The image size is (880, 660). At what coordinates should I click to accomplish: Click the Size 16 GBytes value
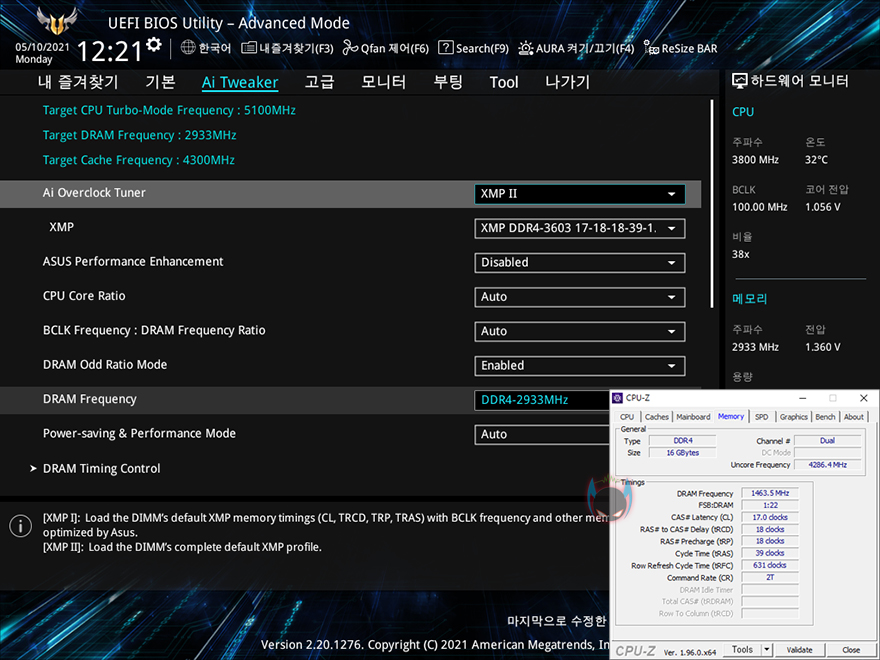tap(682, 453)
